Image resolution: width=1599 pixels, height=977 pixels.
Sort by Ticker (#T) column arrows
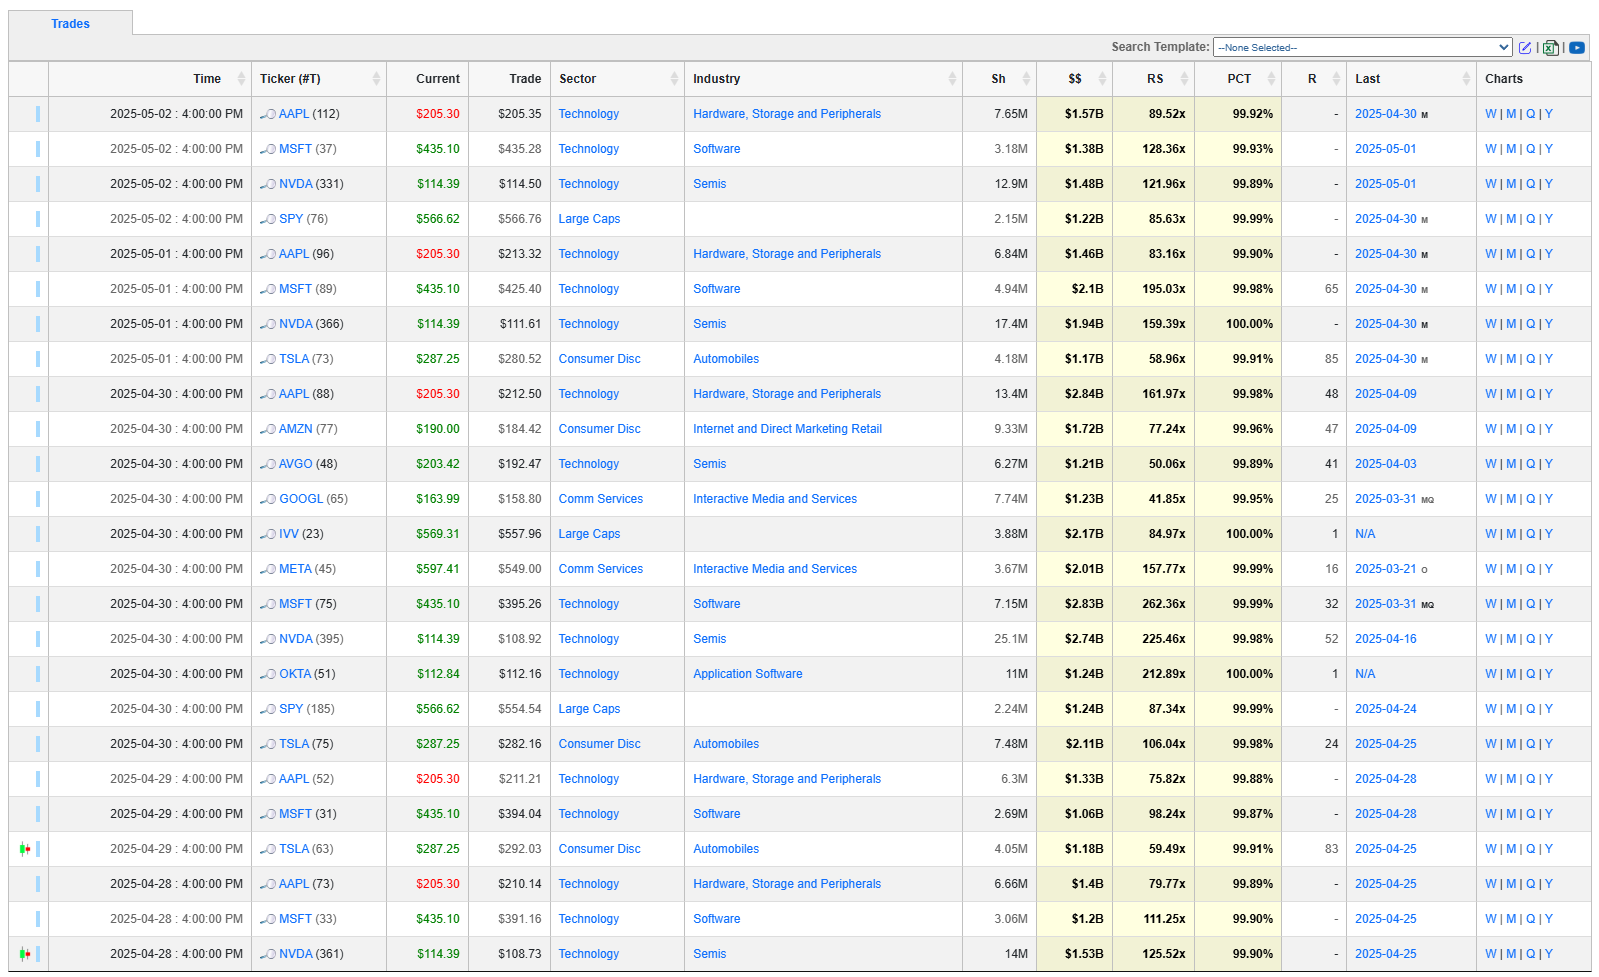(x=376, y=79)
